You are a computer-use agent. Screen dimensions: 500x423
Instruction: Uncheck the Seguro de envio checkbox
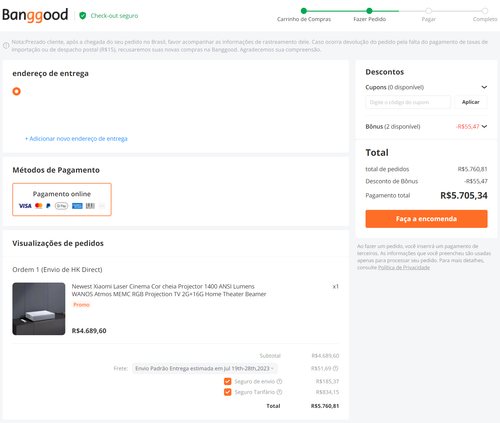tap(228, 381)
